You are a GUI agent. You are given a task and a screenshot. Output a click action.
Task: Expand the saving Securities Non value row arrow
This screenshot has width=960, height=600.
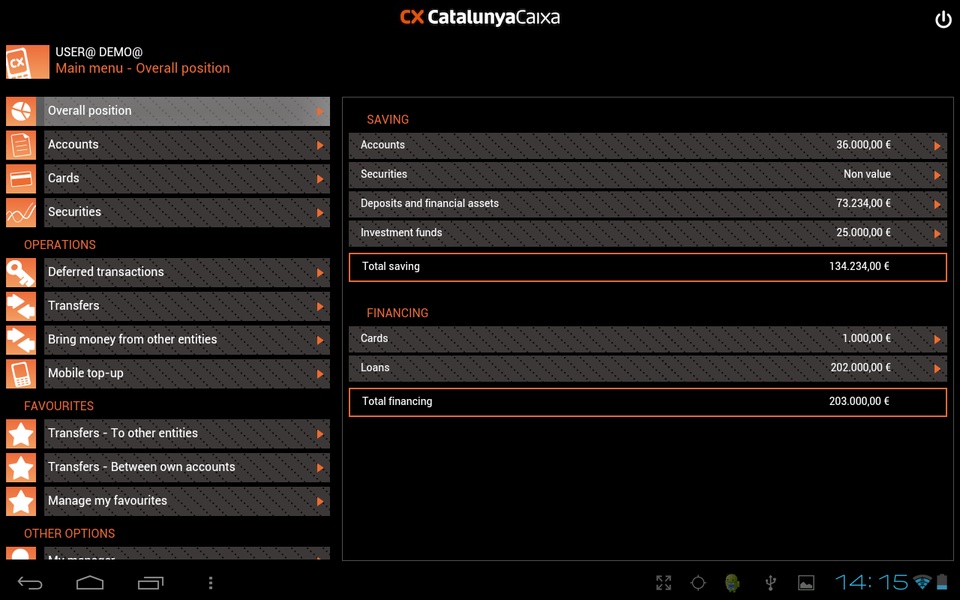click(x=937, y=175)
